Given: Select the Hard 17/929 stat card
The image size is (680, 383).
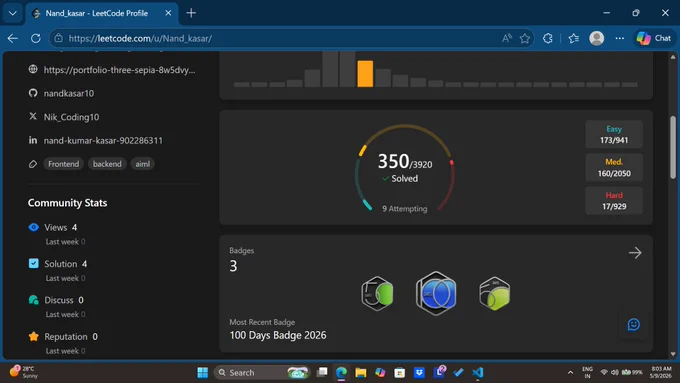Looking at the screenshot, I should click(614, 201).
